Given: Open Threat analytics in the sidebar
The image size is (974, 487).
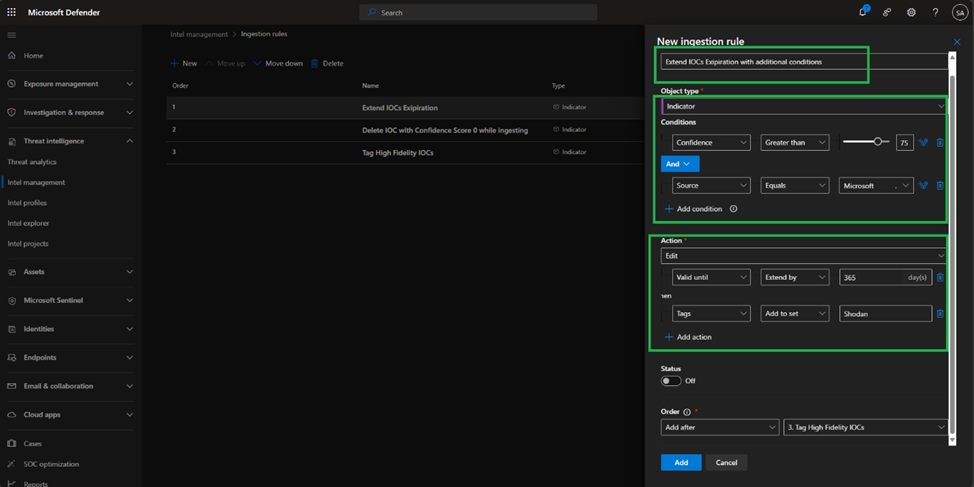Looking at the screenshot, I should pyautogui.click(x=32, y=162).
